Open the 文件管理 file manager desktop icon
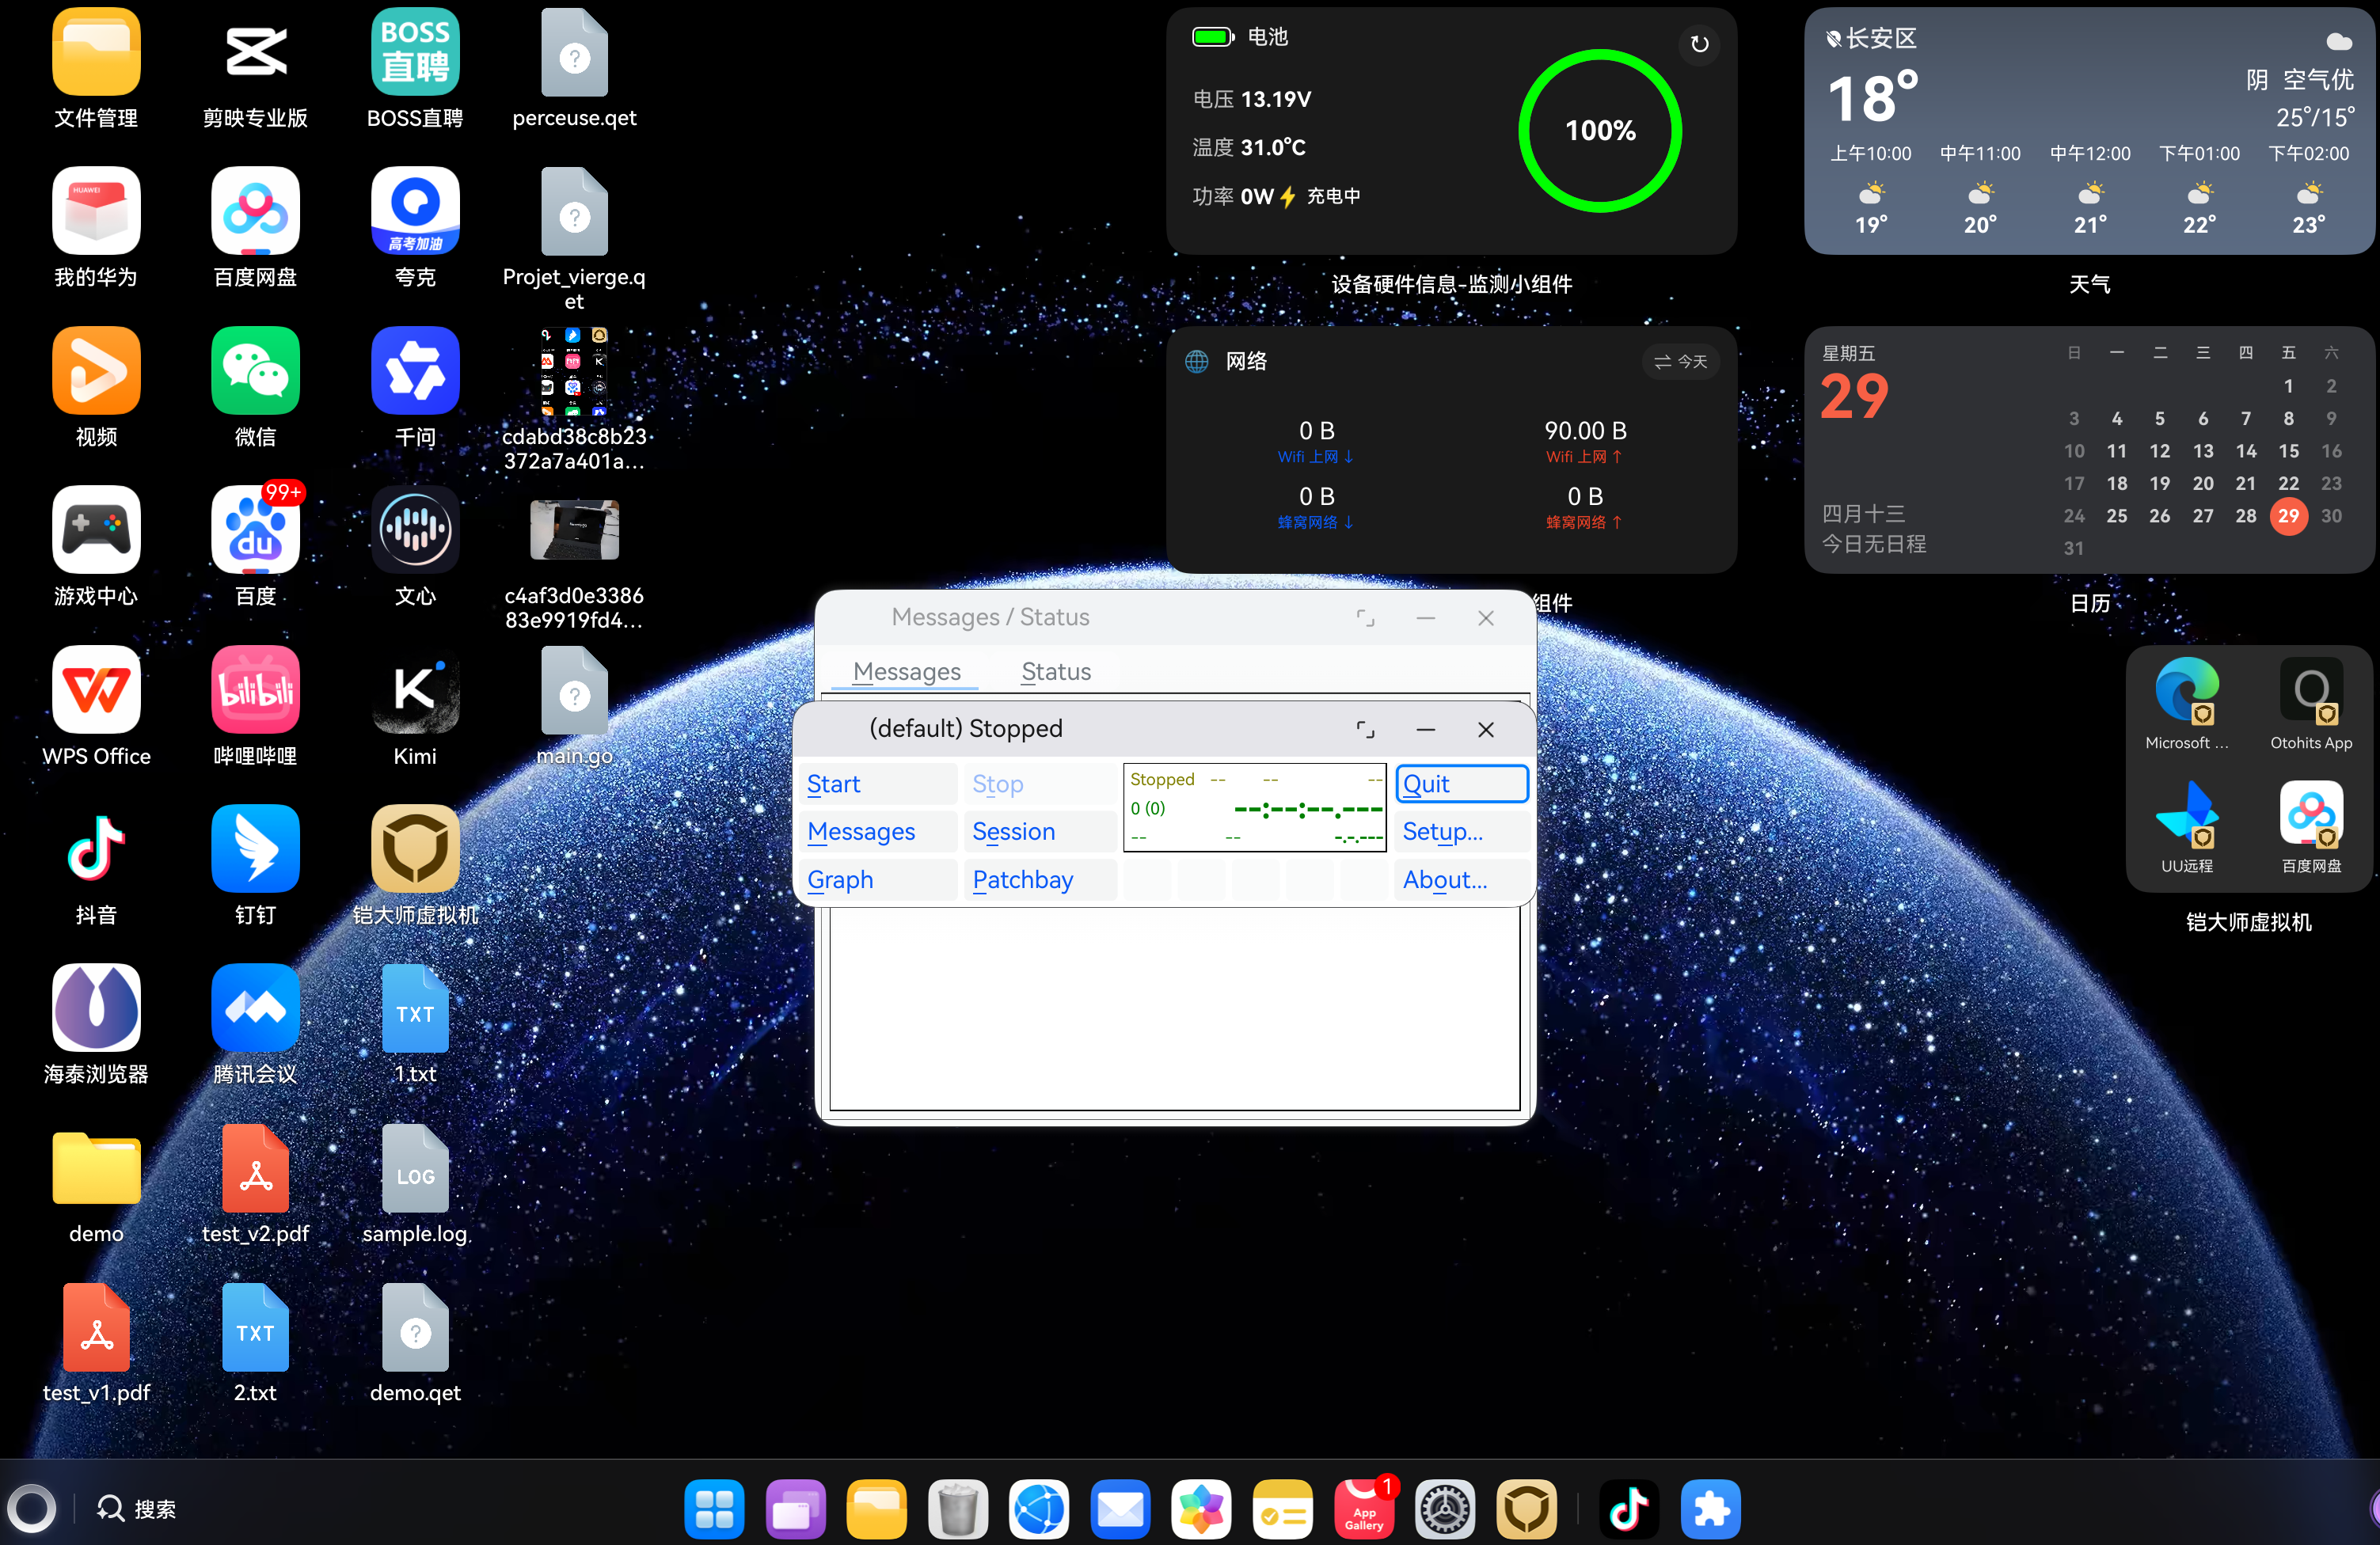Viewport: 2380px width, 1545px height. 96,53
